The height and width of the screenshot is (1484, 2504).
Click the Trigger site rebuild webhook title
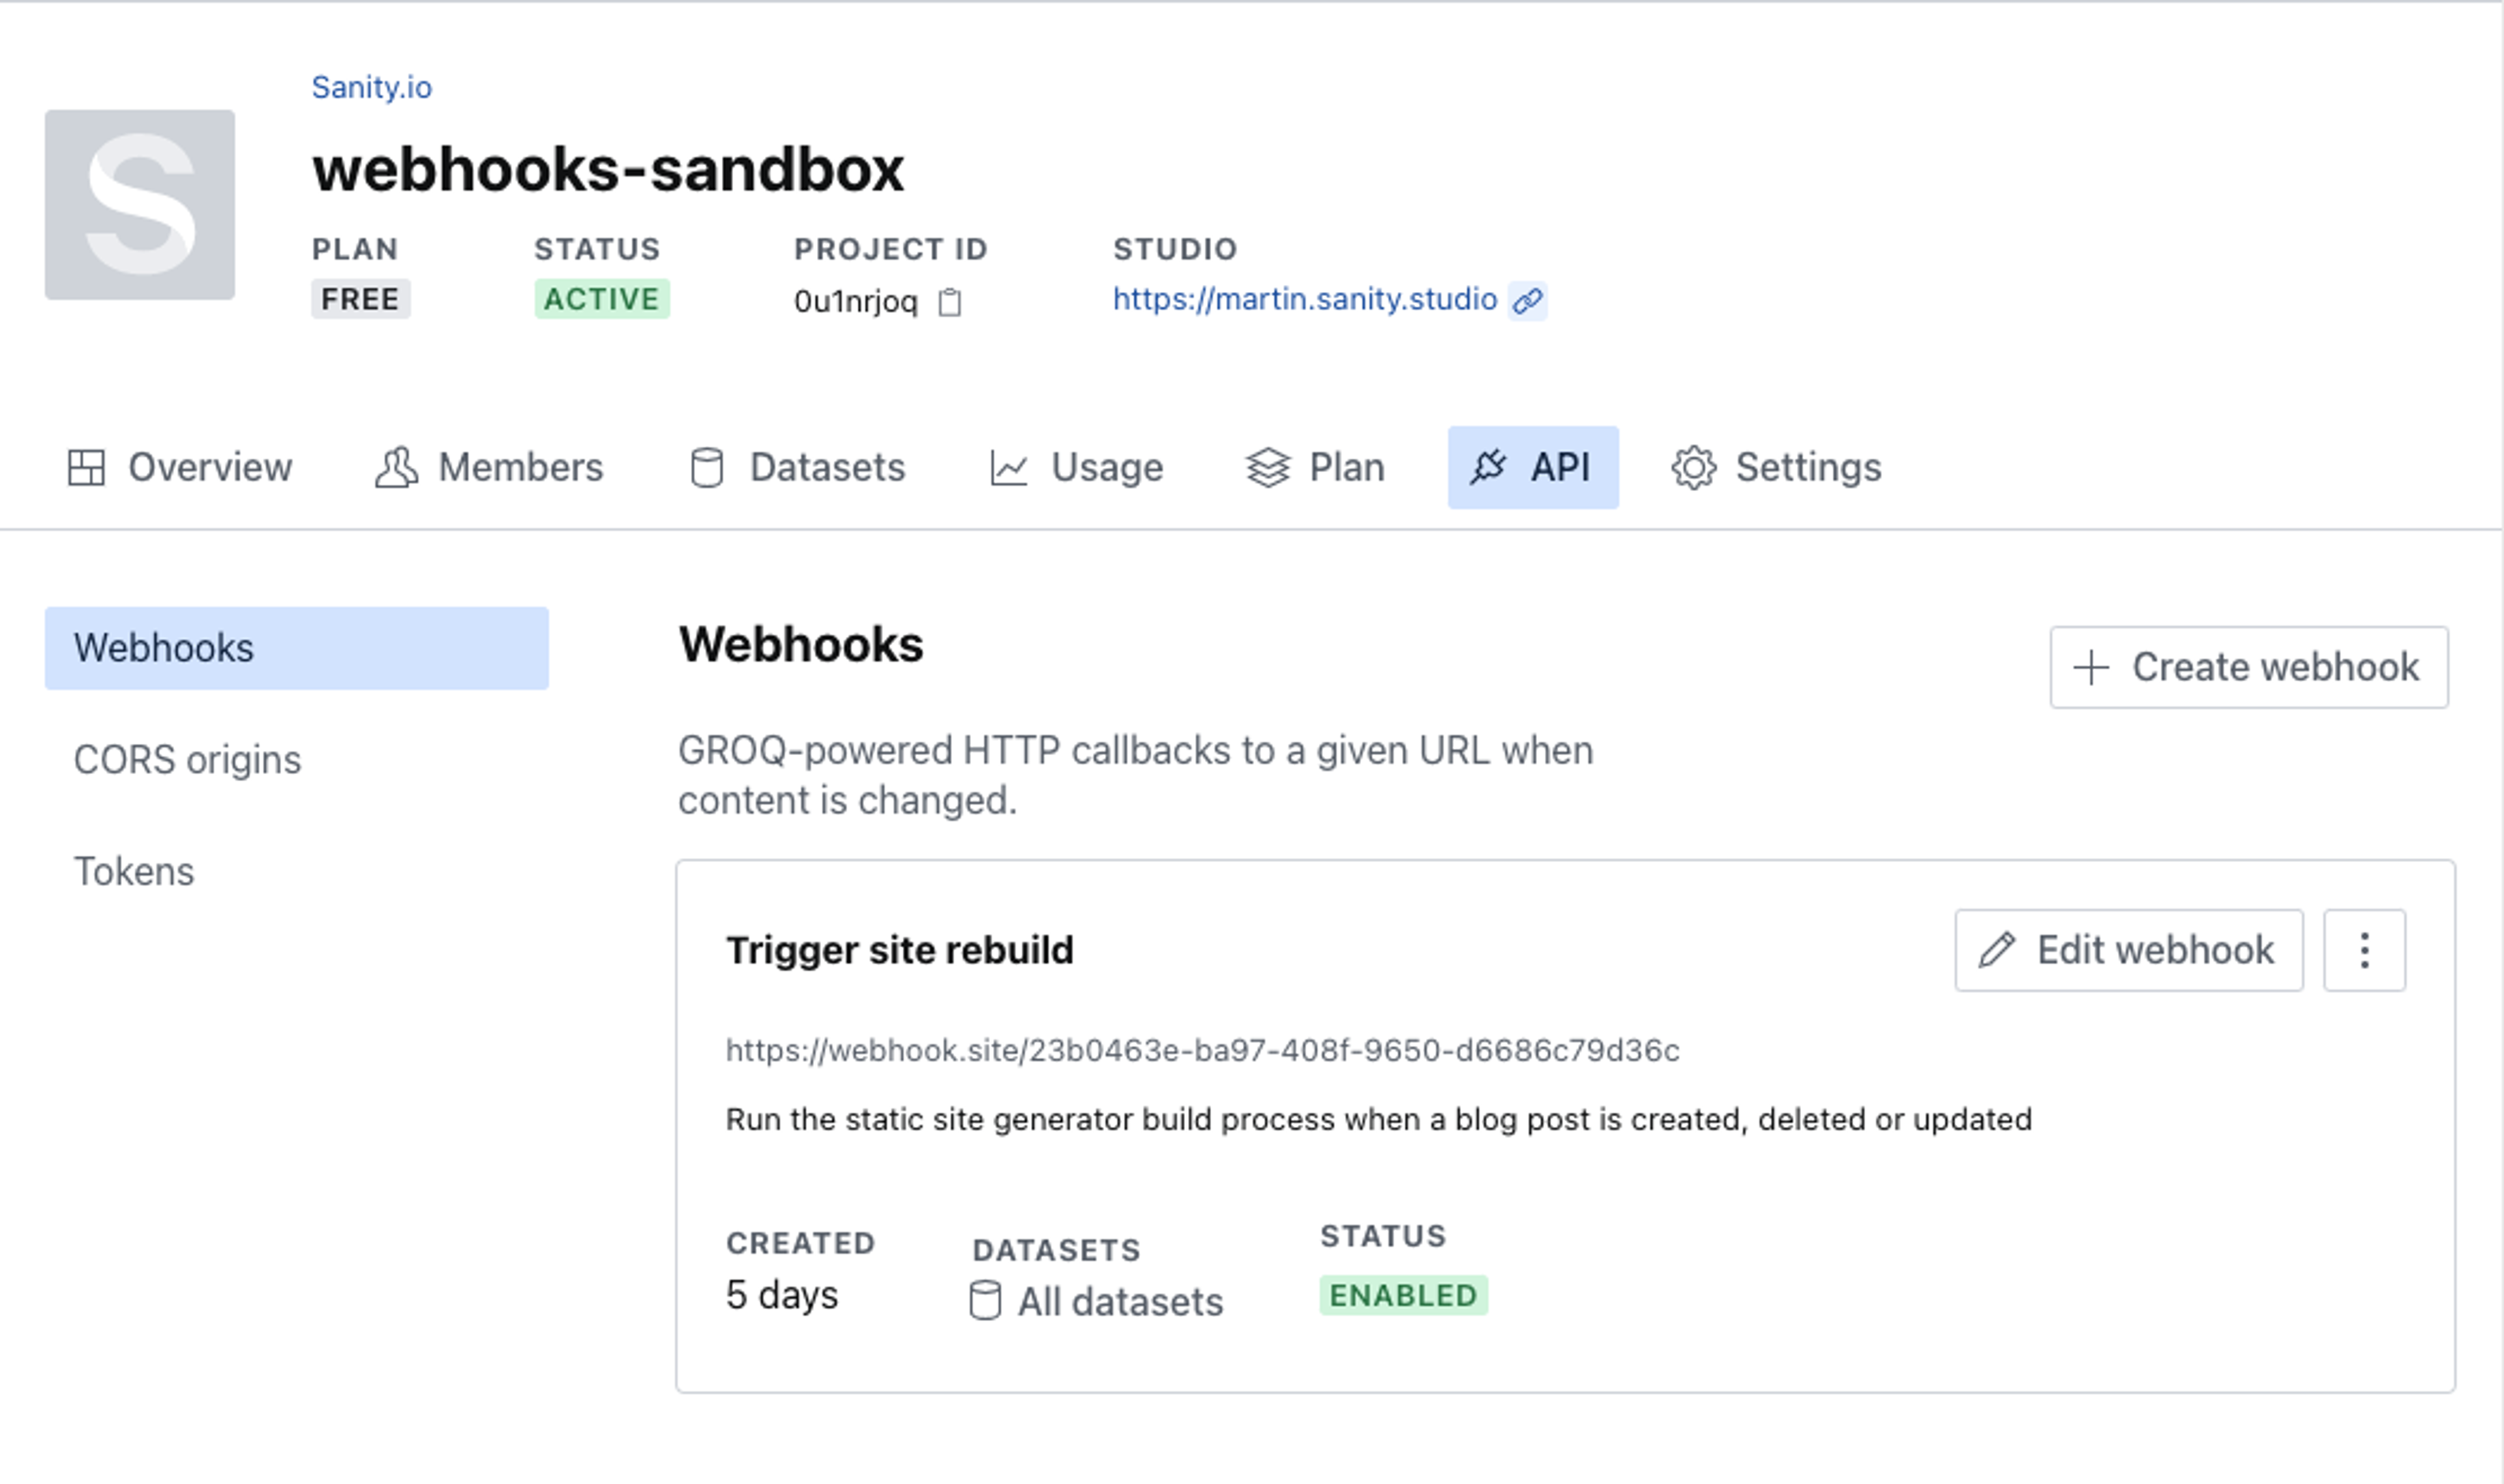(899, 950)
